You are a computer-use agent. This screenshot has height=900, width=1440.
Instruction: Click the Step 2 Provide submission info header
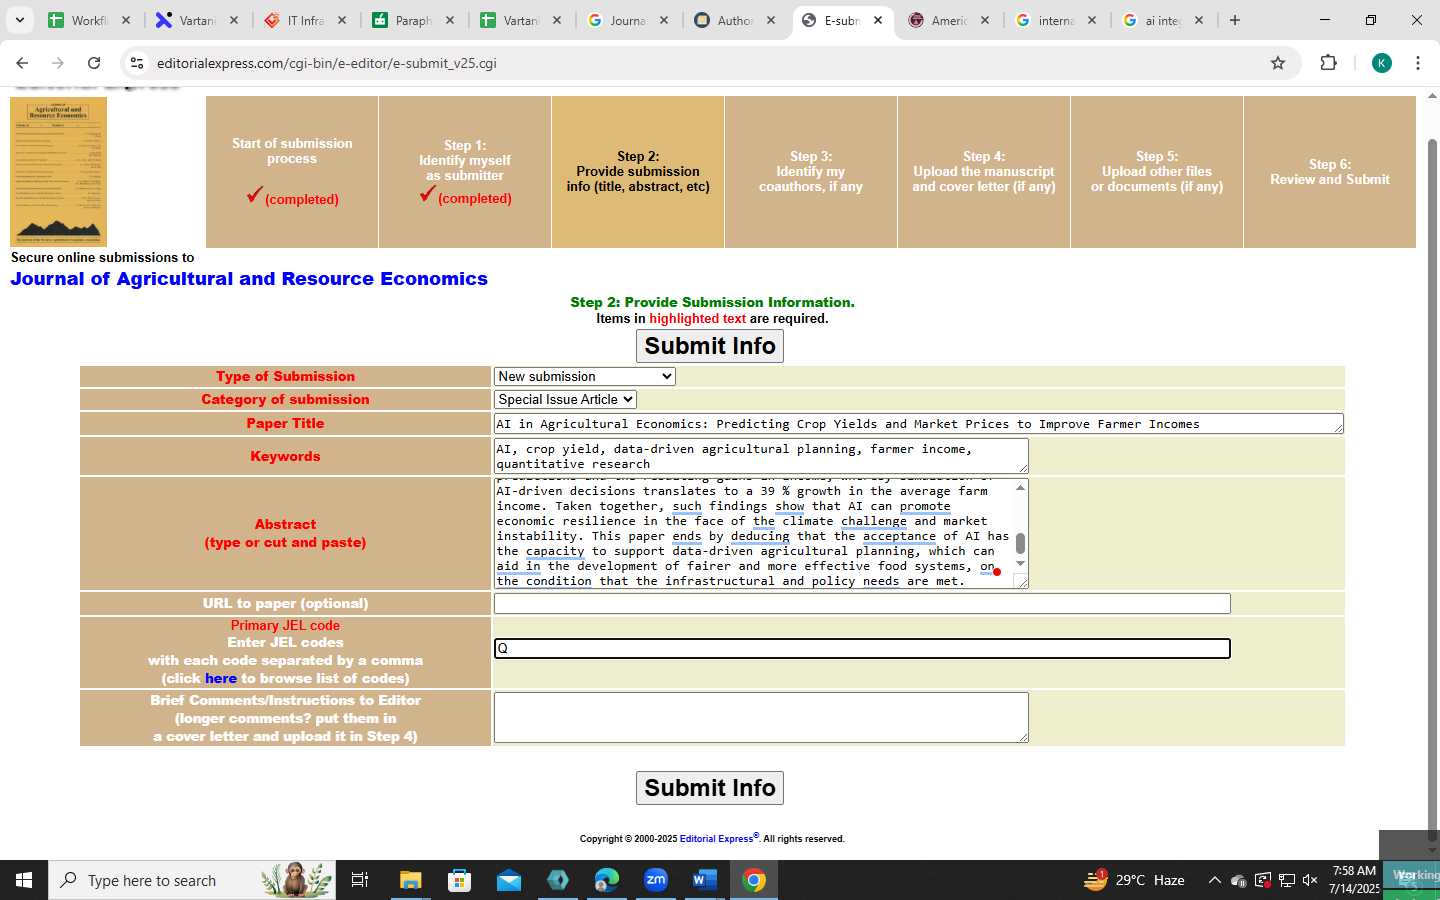[638, 172]
